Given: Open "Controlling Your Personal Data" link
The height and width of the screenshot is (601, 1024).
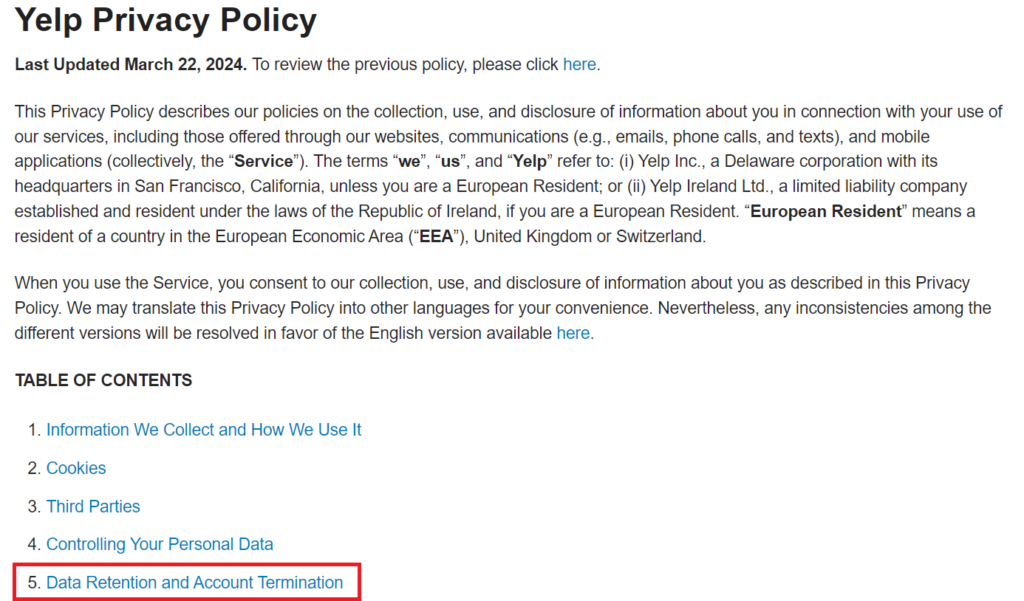Looking at the screenshot, I should click(x=160, y=544).
